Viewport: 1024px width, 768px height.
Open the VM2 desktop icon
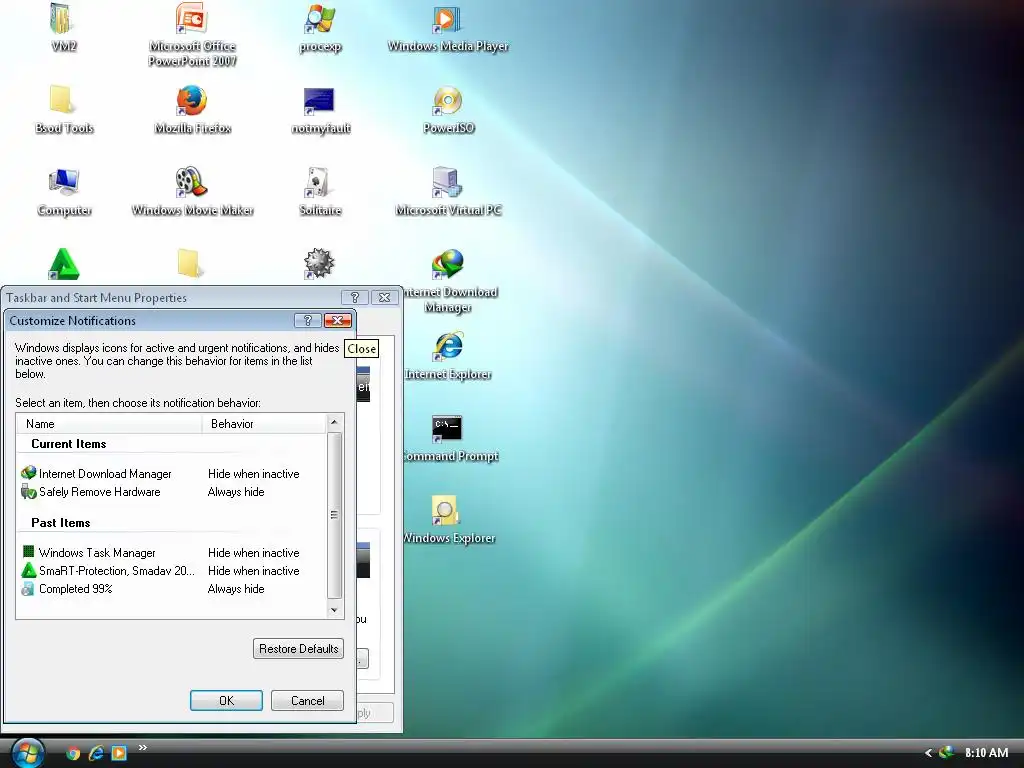pyautogui.click(x=63, y=26)
